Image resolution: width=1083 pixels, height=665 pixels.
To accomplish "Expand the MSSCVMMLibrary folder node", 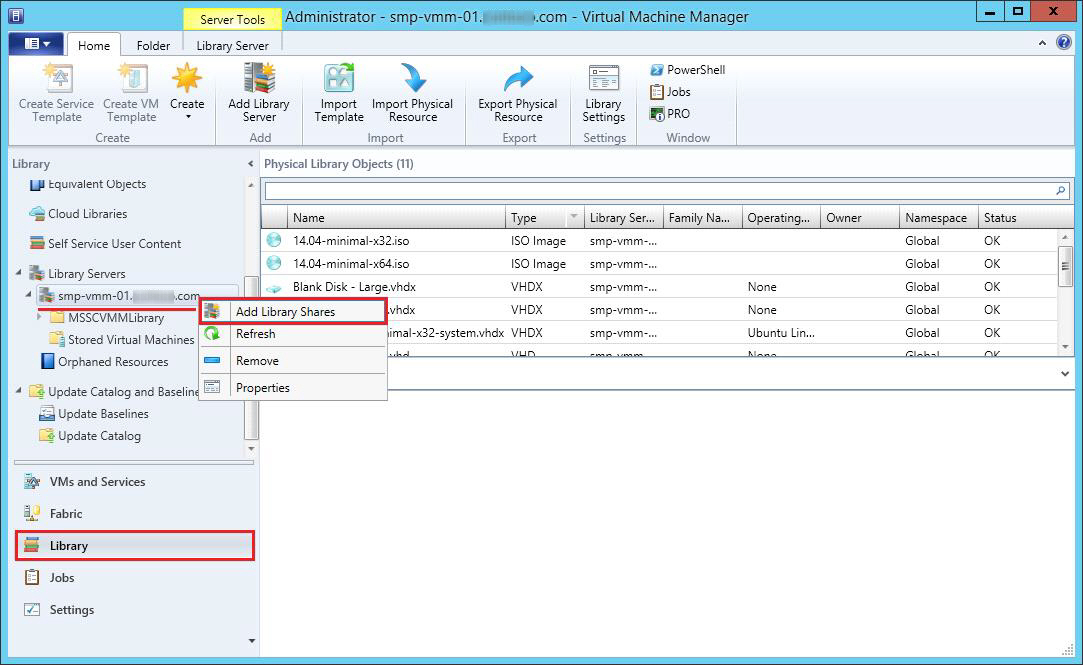I will click(39, 318).
